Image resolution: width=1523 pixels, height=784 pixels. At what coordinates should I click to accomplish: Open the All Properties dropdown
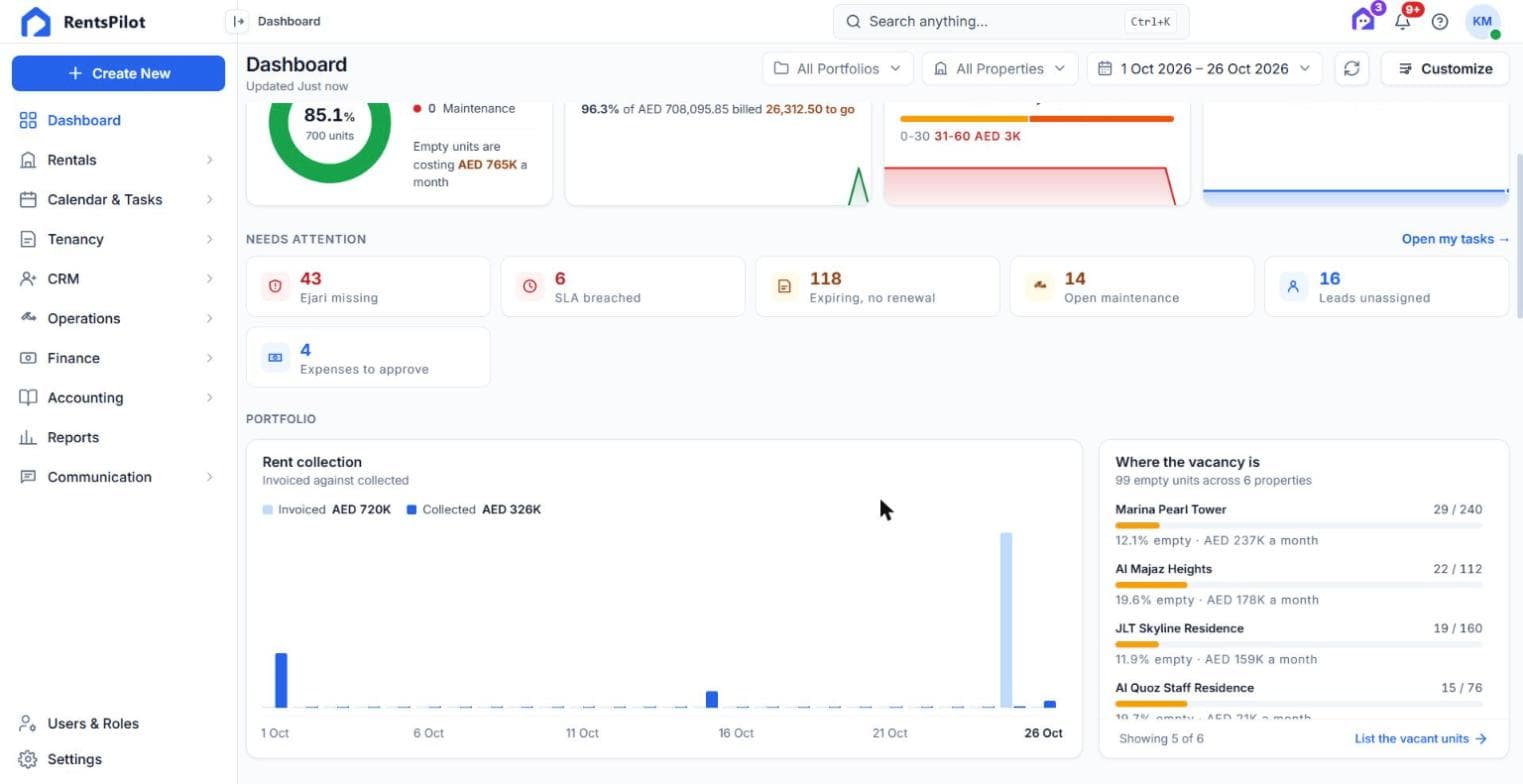tap(1000, 68)
